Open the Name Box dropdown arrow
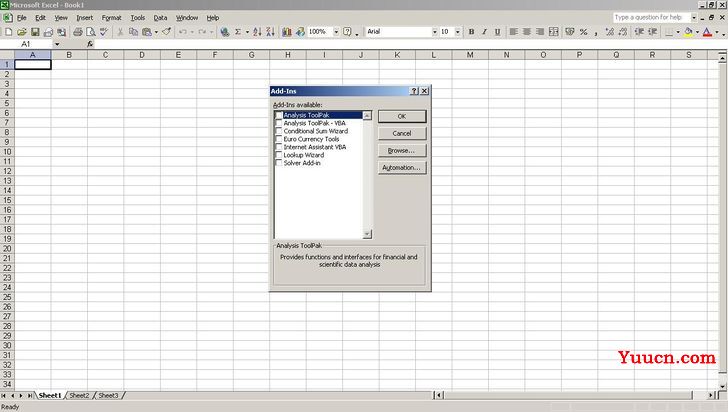Screen dimensions: 728x412 57,44
